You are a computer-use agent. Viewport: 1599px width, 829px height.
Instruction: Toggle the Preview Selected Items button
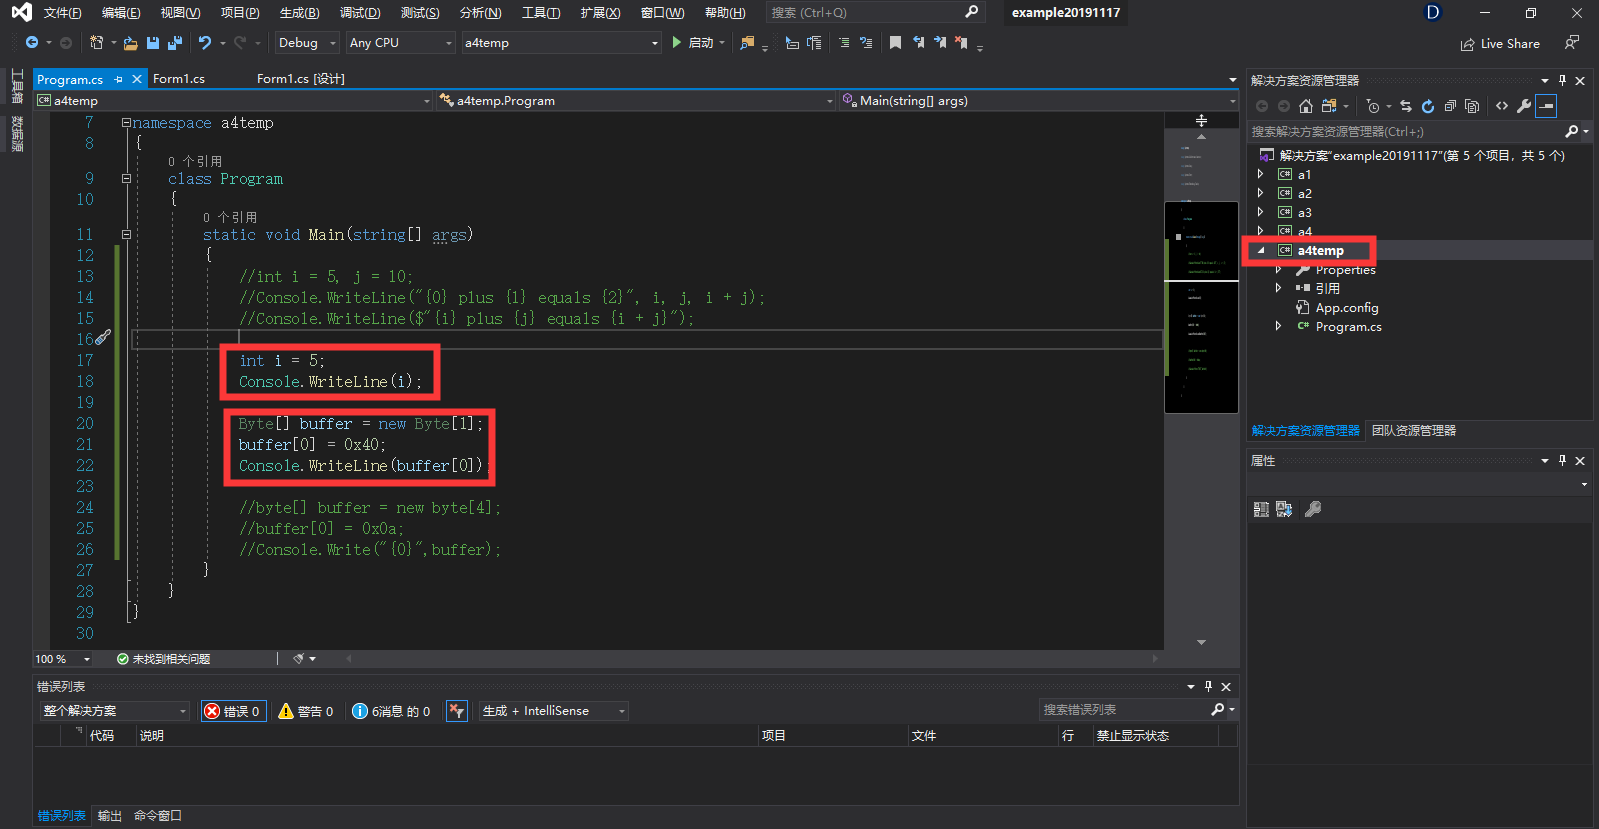[1546, 106]
